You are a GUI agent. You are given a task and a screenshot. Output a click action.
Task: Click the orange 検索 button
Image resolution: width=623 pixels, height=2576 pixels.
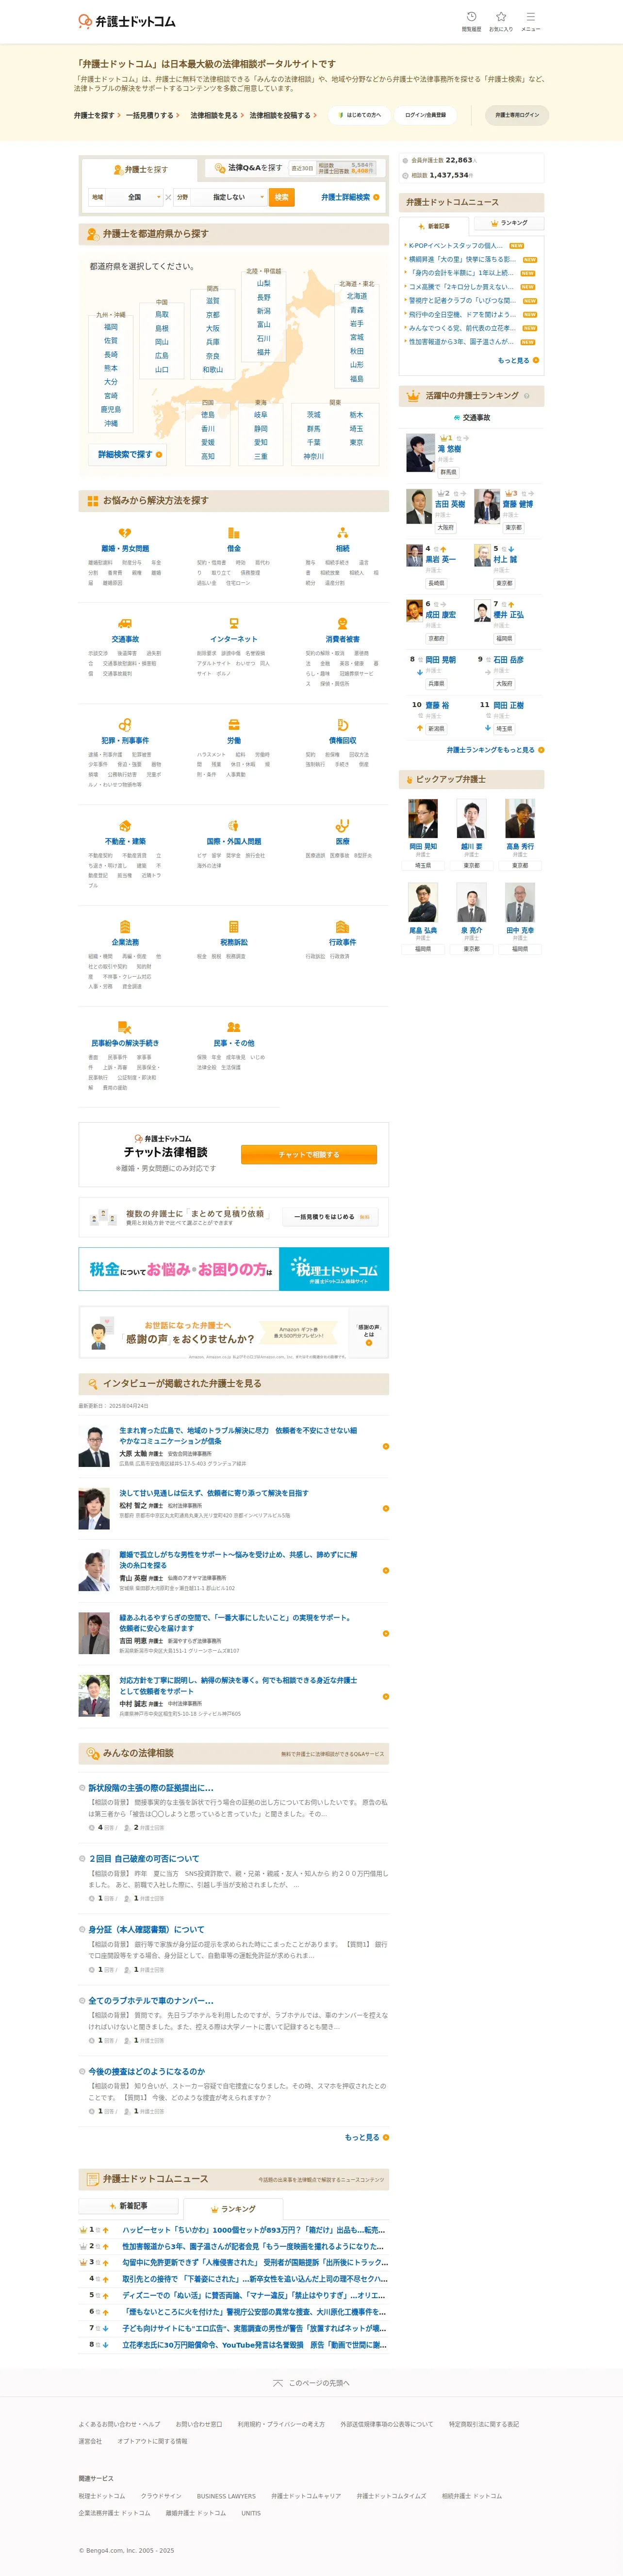click(282, 197)
